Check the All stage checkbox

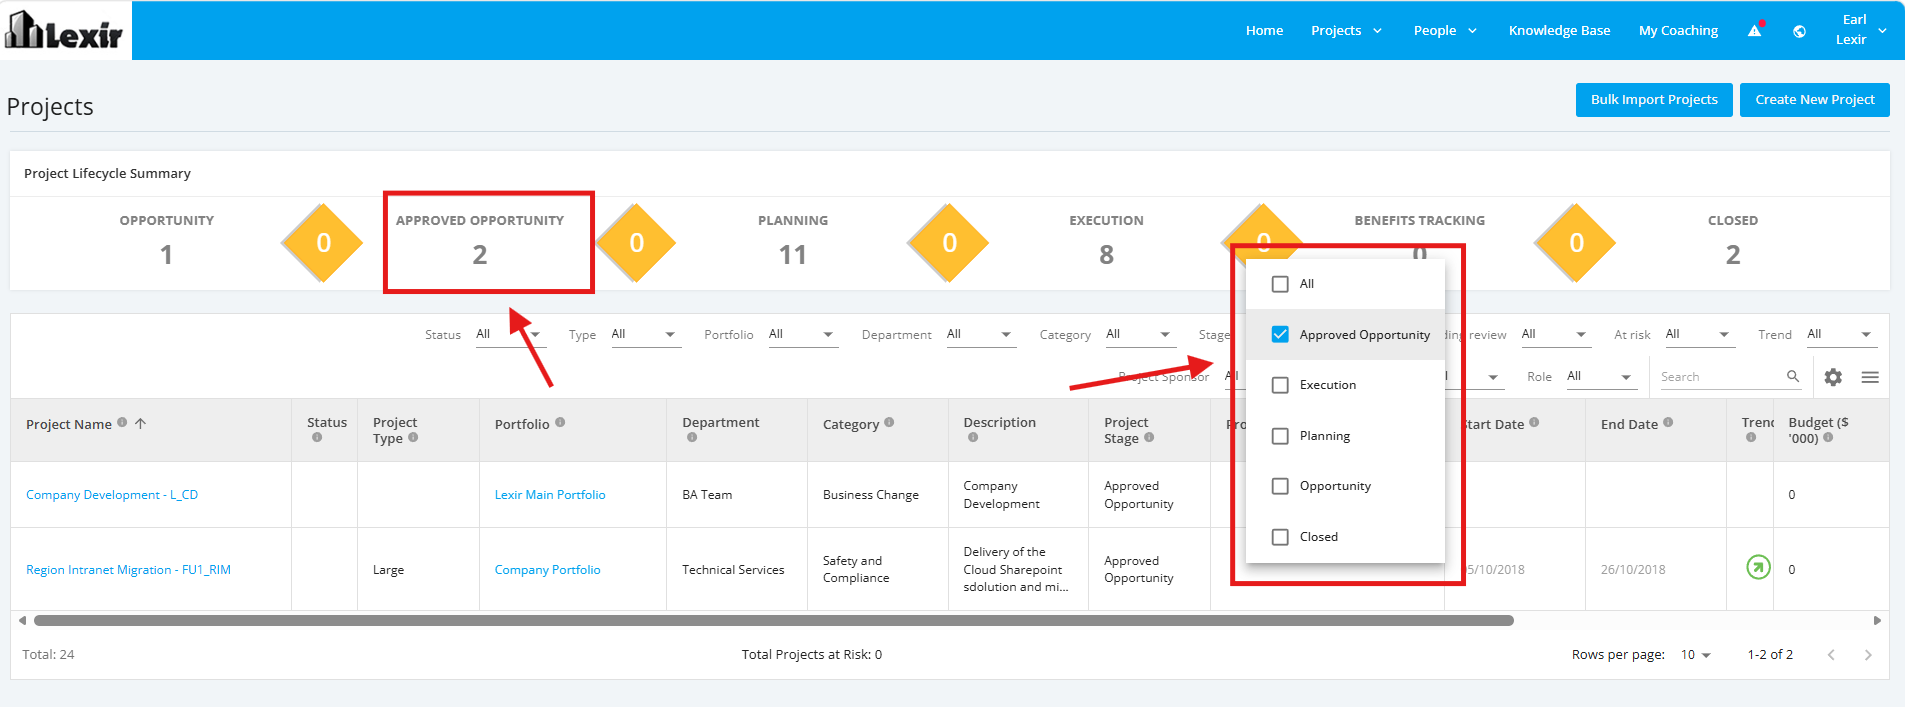point(1280,284)
